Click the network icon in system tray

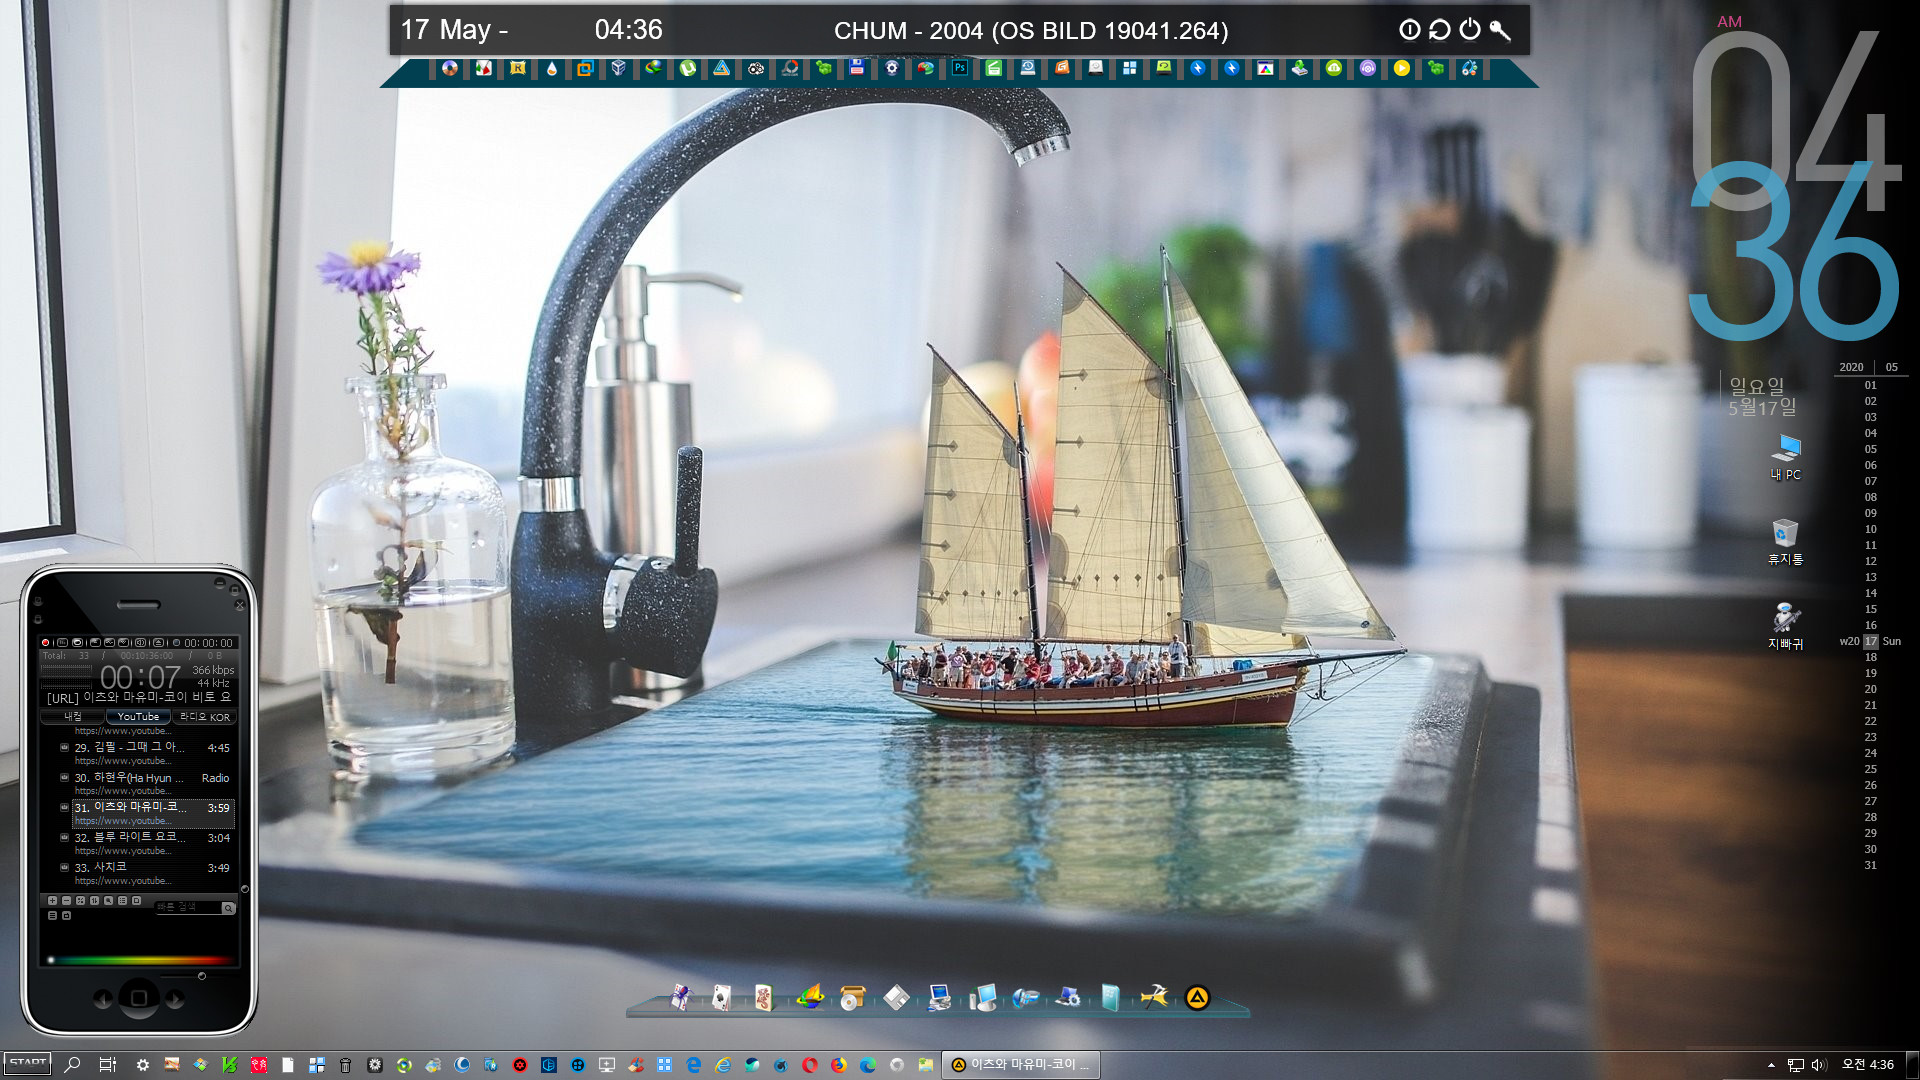1795,1065
